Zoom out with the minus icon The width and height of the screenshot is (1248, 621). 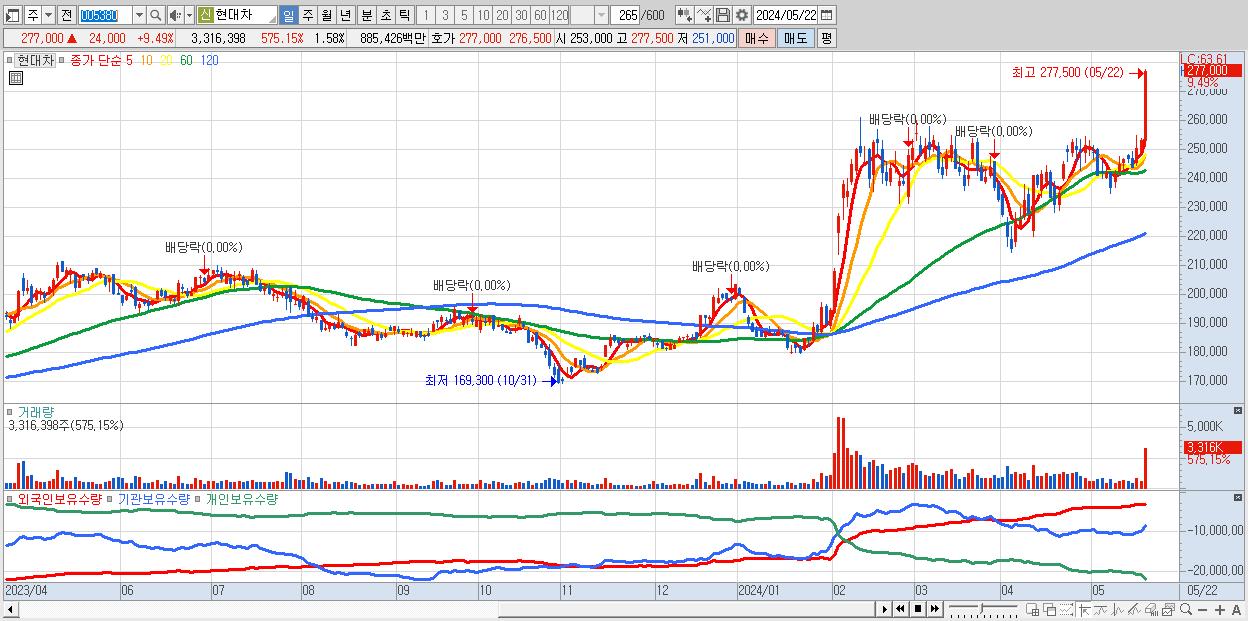[x=1203, y=610]
